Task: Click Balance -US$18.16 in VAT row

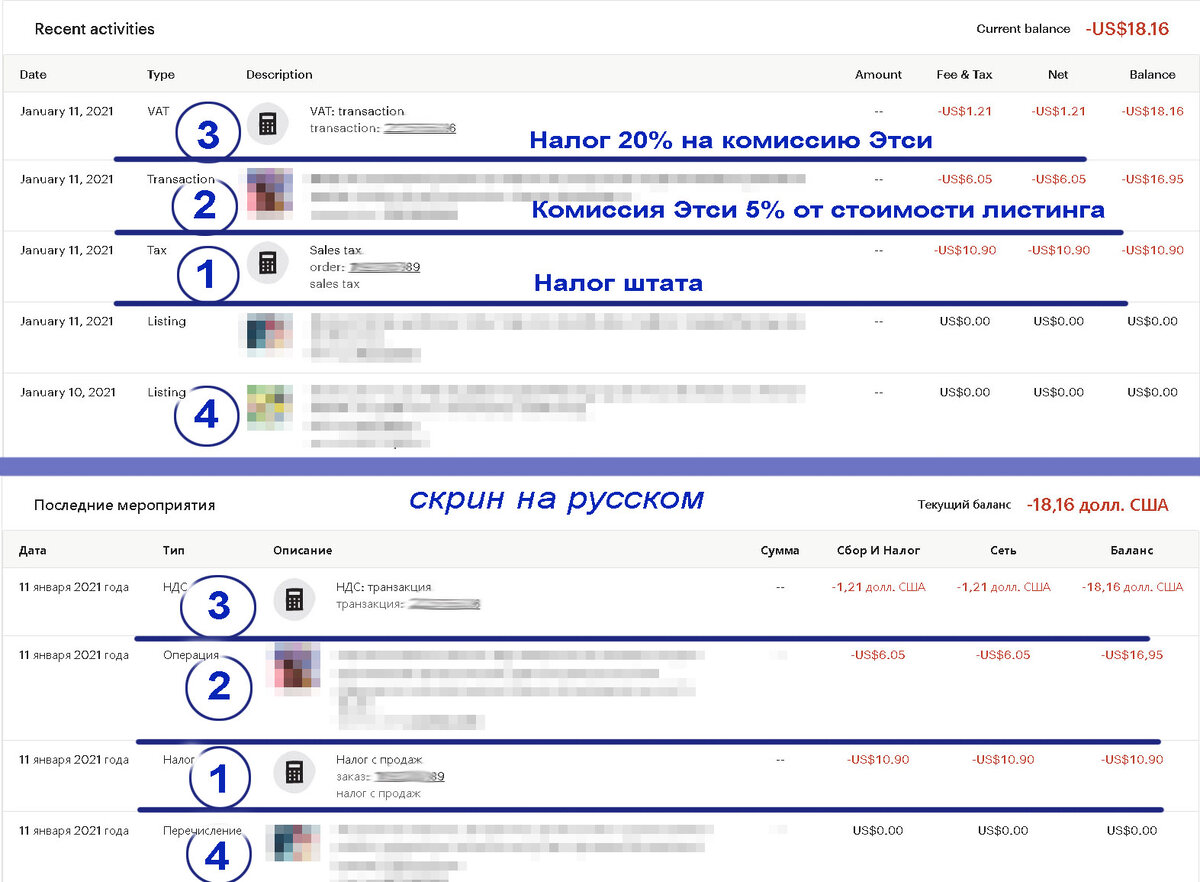Action: [1153, 111]
